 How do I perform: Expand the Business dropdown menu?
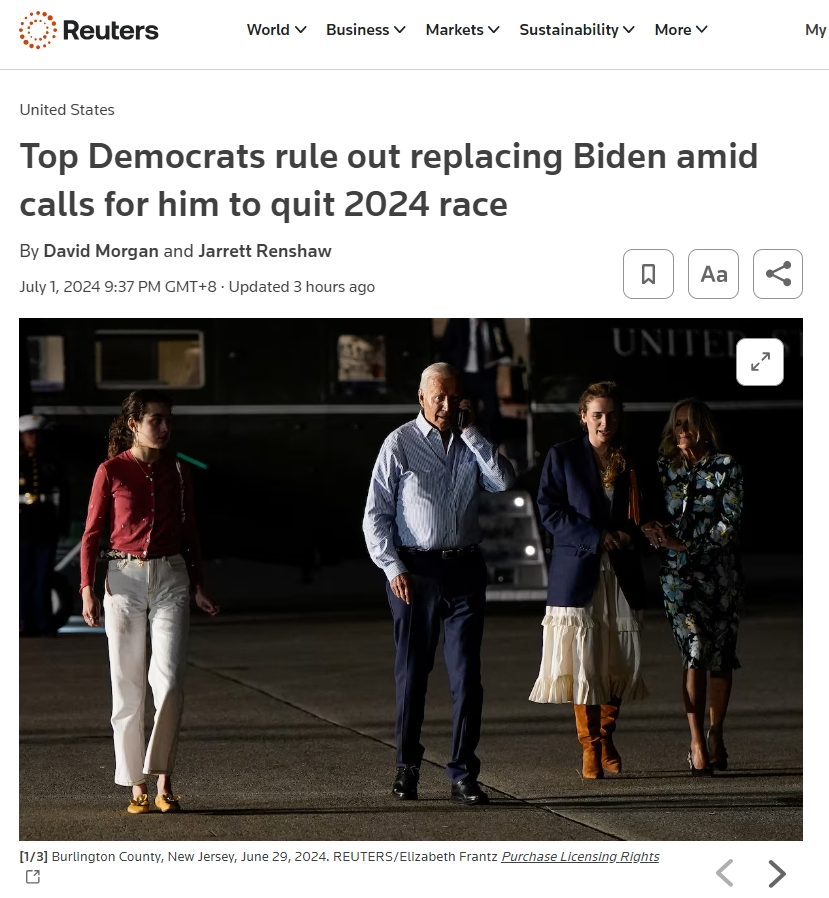[x=366, y=30]
